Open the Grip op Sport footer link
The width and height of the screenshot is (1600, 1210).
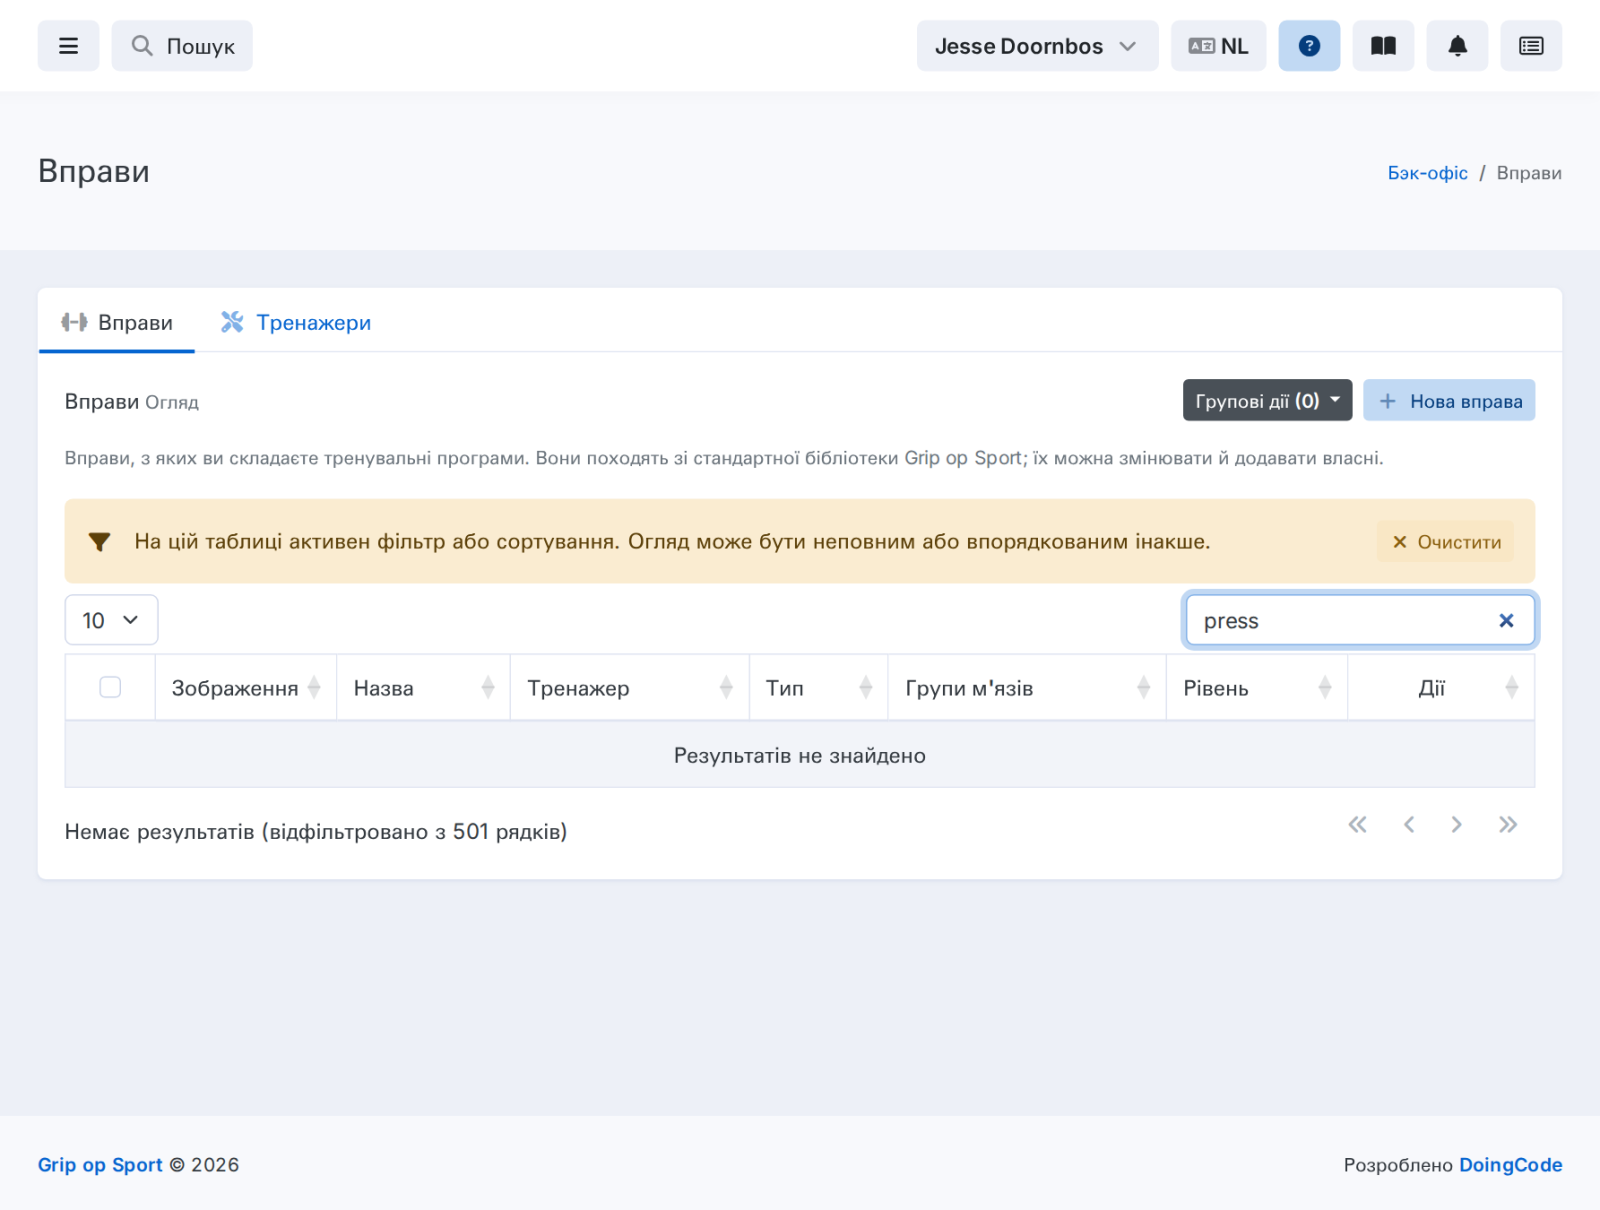click(x=100, y=1165)
